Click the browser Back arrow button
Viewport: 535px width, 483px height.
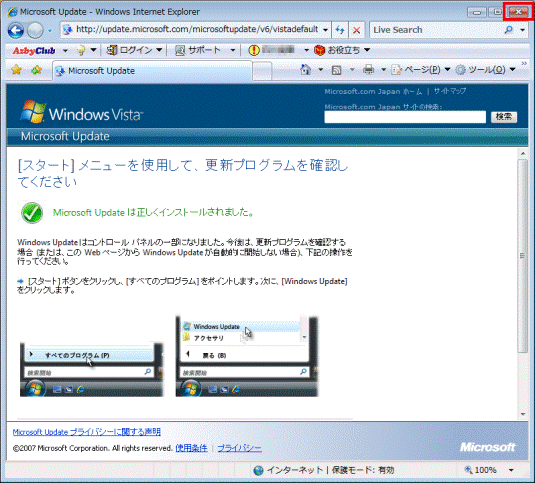16,31
